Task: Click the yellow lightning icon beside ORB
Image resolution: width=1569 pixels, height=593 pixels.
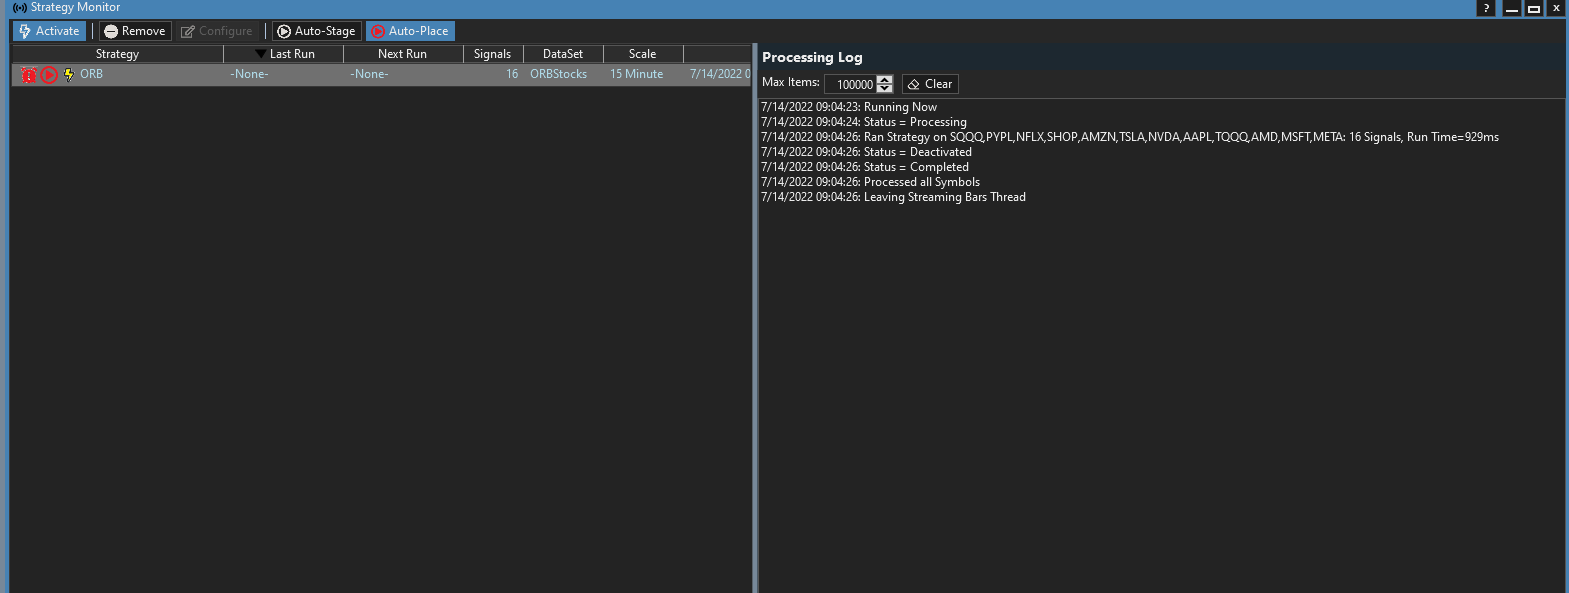Action: click(x=69, y=74)
